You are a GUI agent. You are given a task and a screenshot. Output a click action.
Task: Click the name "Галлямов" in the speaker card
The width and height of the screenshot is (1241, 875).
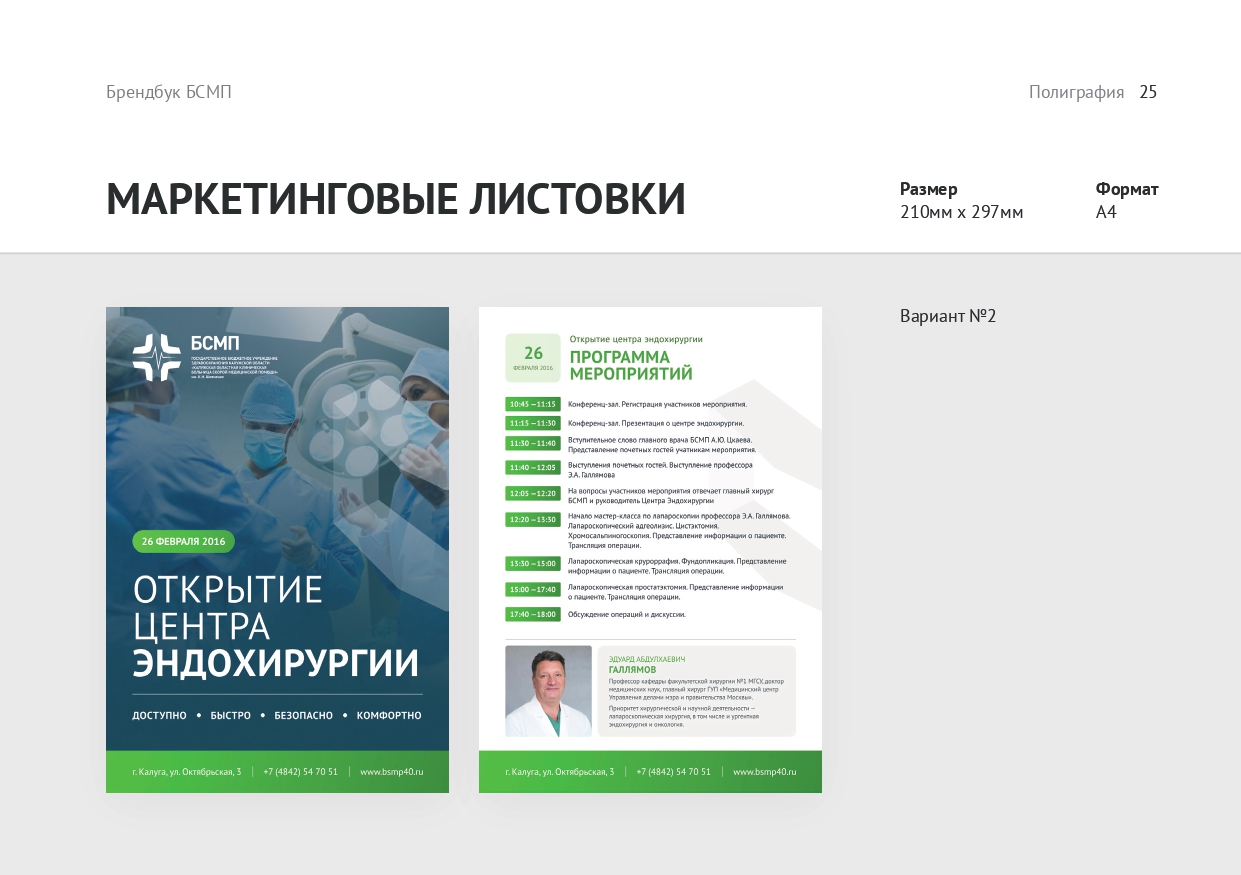click(x=632, y=670)
